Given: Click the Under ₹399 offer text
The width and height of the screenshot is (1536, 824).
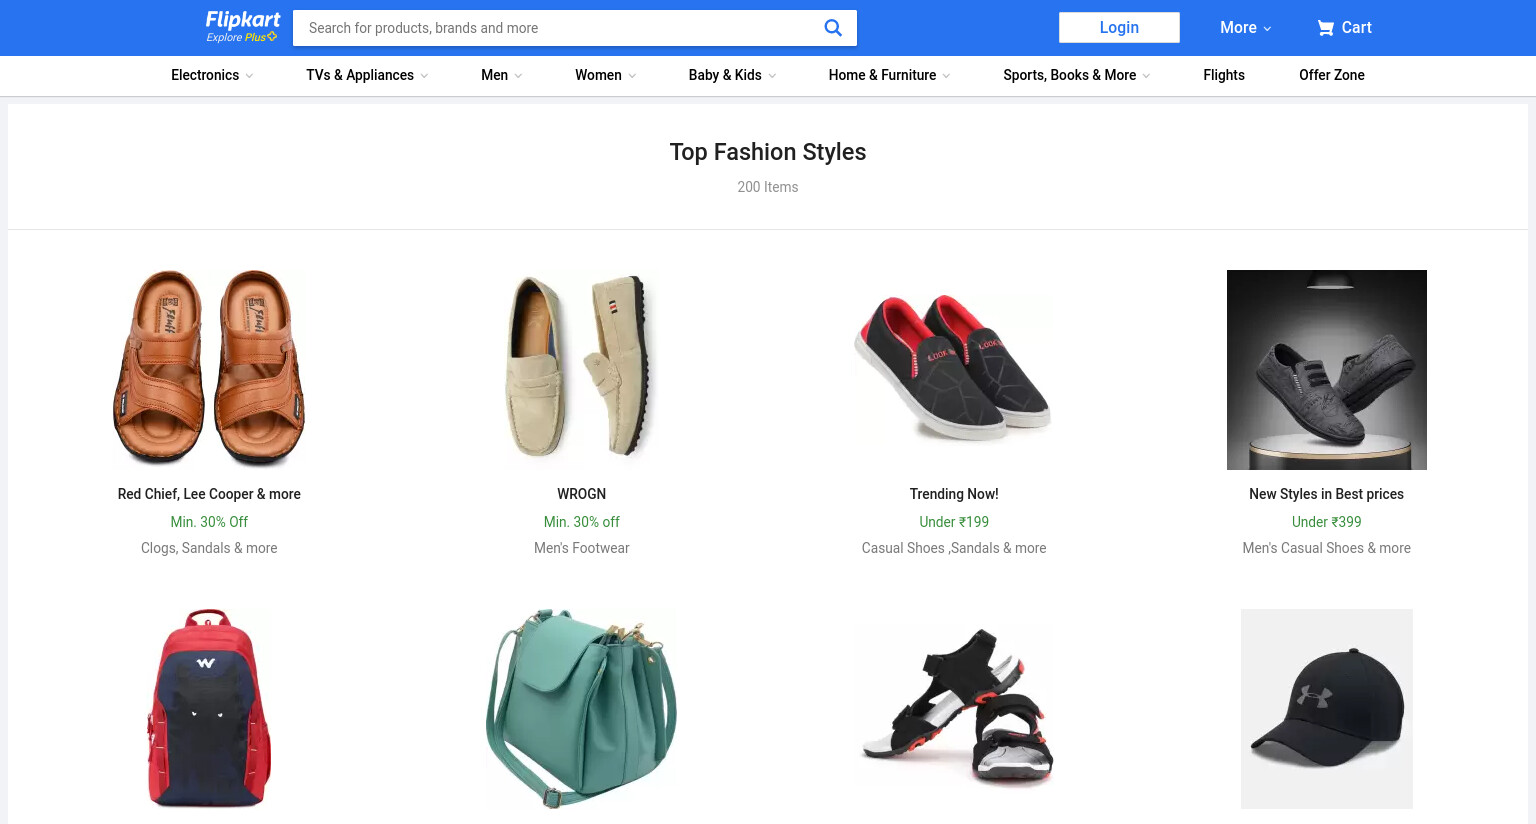Looking at the screenshot, I should (x=1327, y=522).
